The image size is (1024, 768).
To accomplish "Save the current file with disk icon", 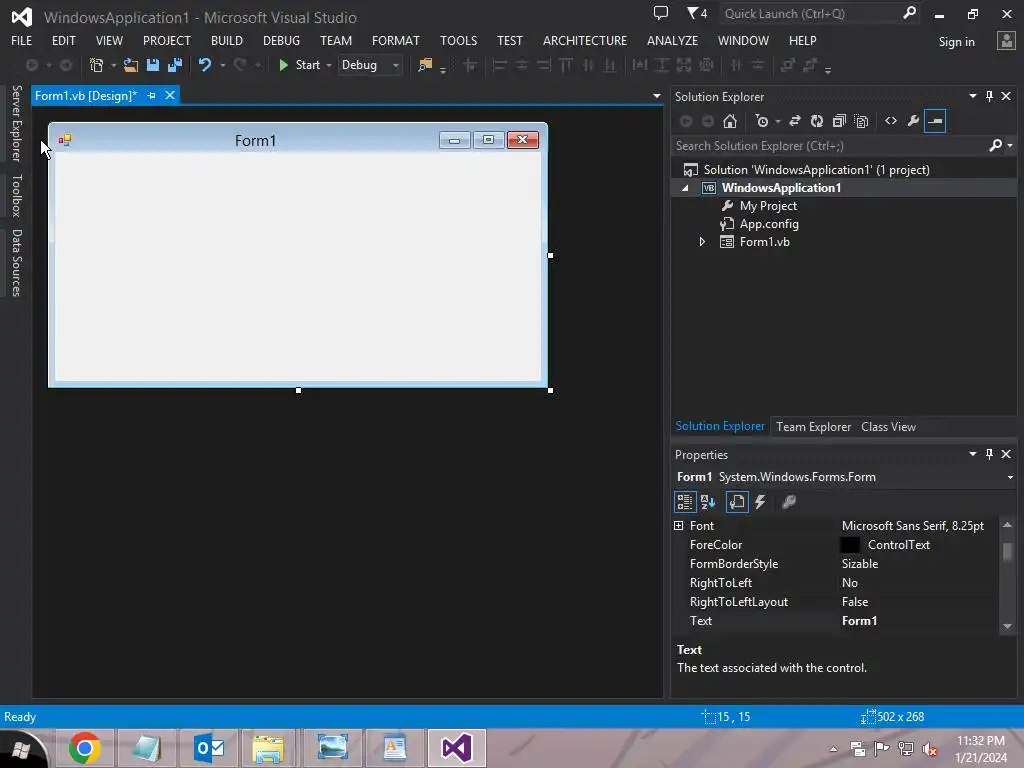I will pos(153,65).
